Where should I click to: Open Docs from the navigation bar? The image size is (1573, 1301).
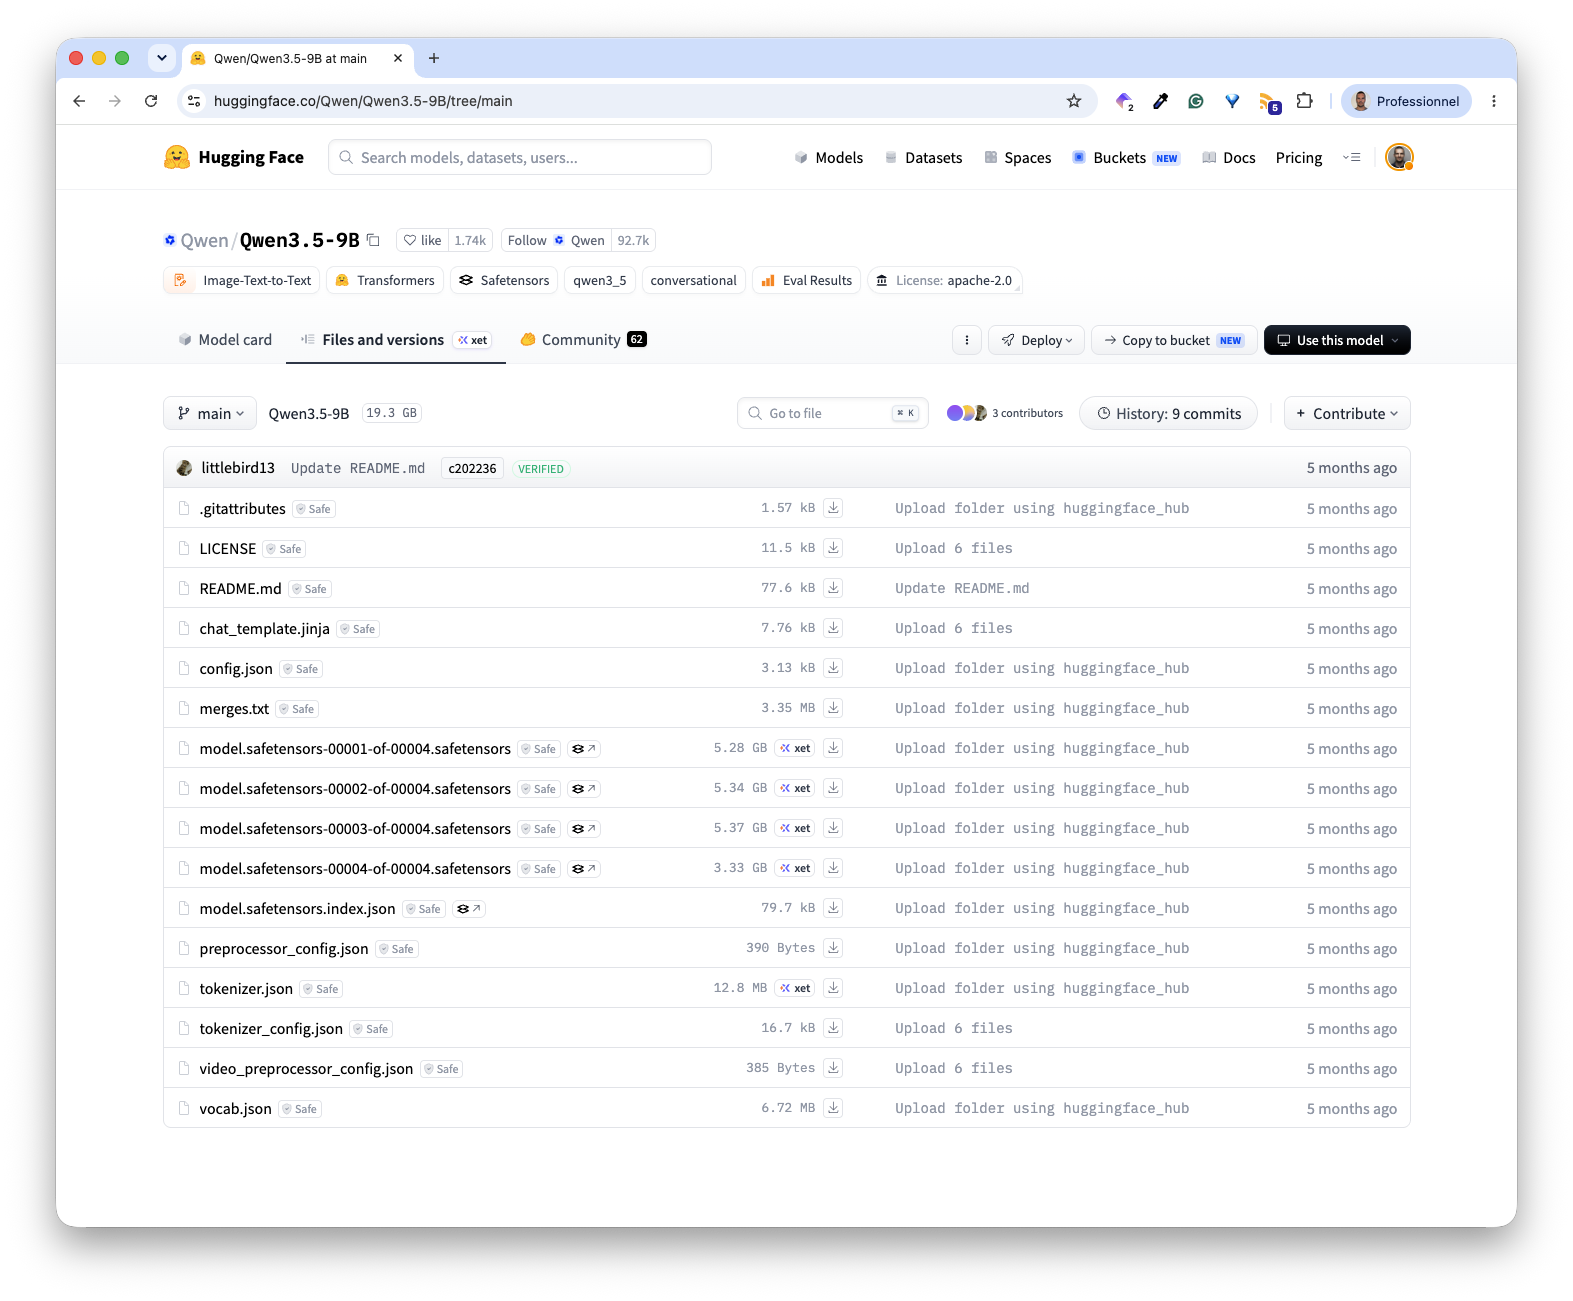tap(1229, 158)
